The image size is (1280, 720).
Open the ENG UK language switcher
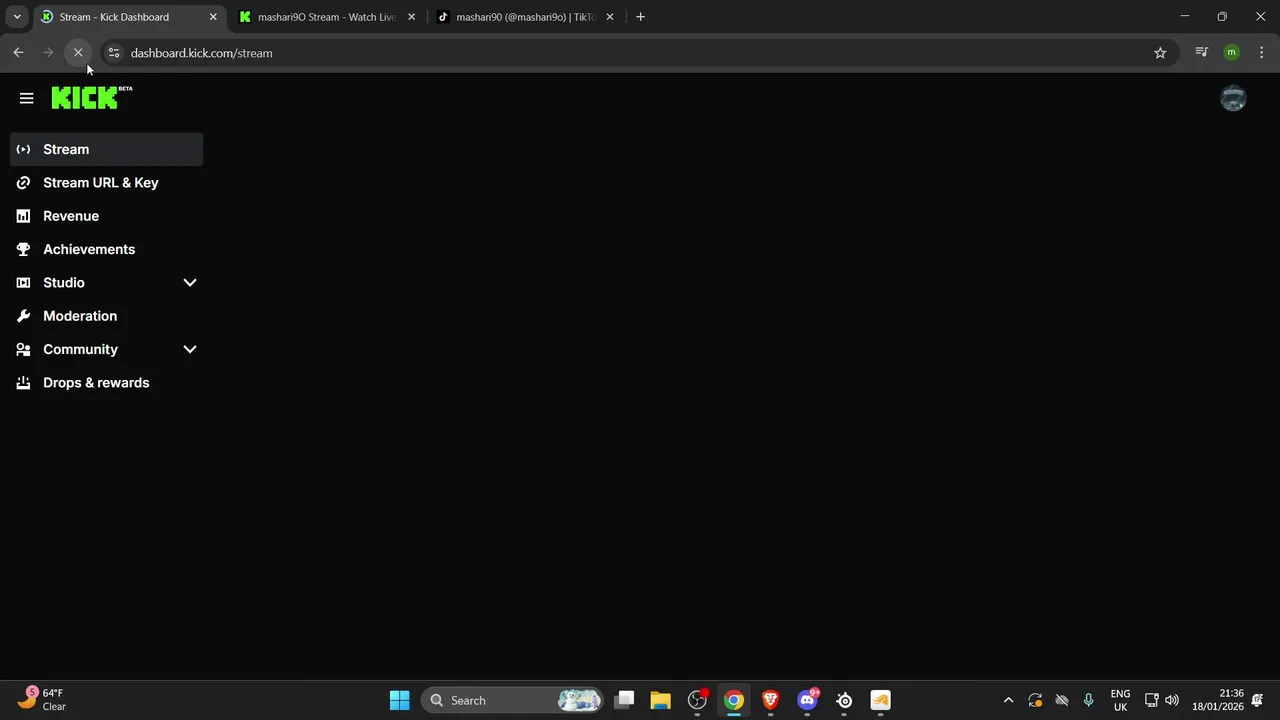click(1120, 700)
